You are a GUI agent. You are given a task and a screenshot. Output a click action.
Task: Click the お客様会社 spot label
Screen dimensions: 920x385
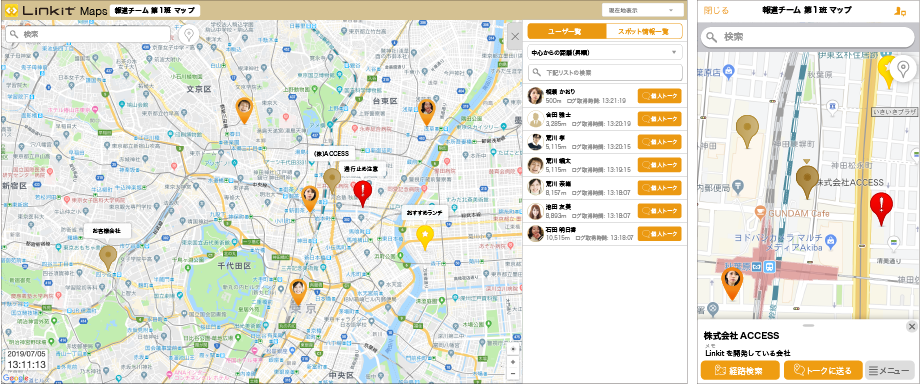pyautogui.click(x=107, y=231)
